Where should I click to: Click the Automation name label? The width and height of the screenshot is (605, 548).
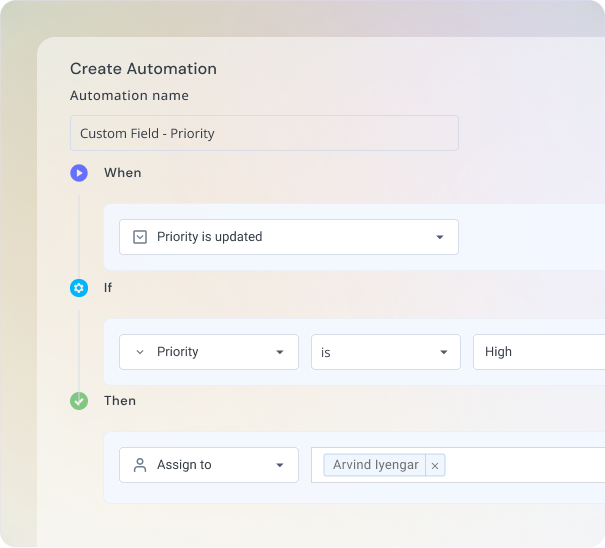(129, 95)
